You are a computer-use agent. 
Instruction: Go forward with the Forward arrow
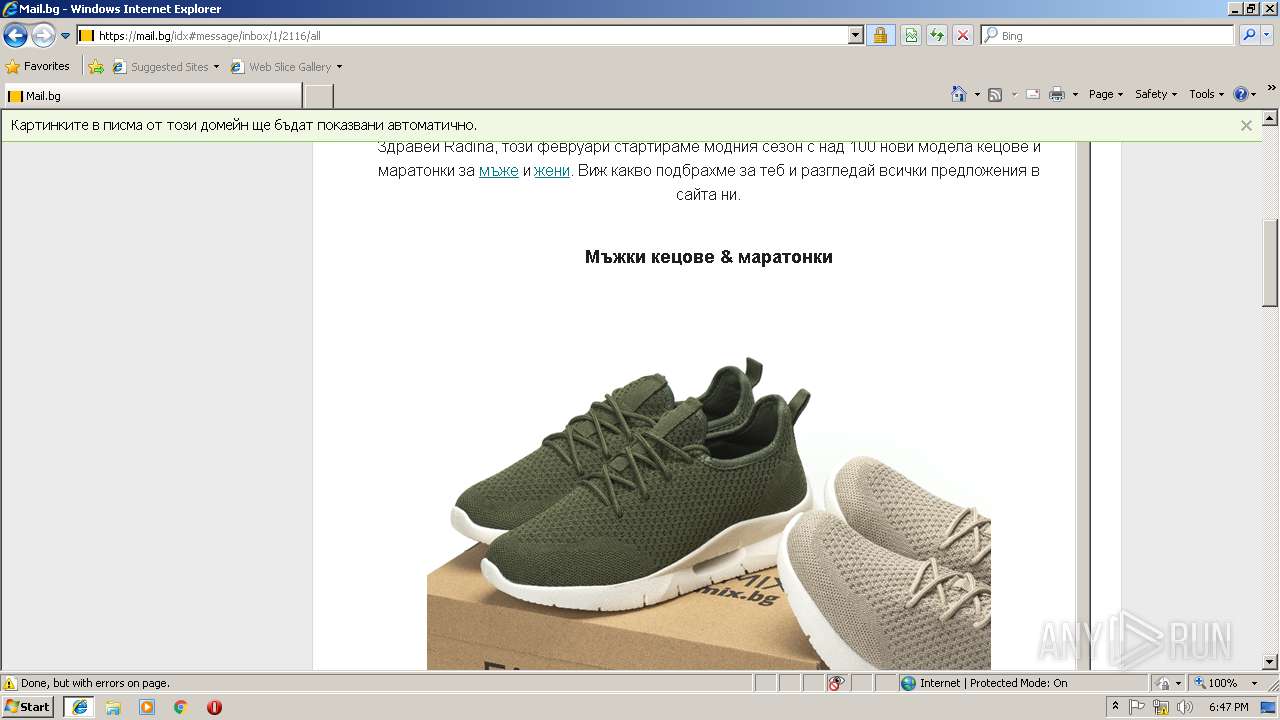[x=43, y=36]
